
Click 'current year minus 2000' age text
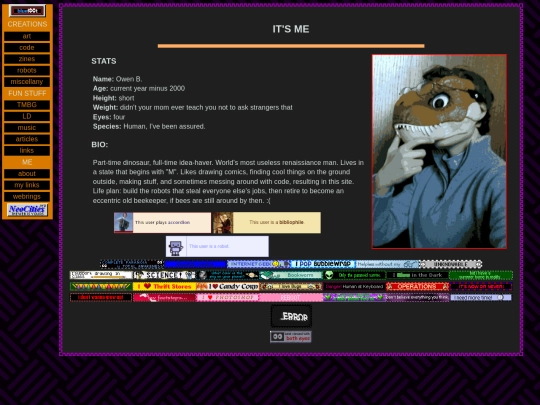click(x=147, y=89)
